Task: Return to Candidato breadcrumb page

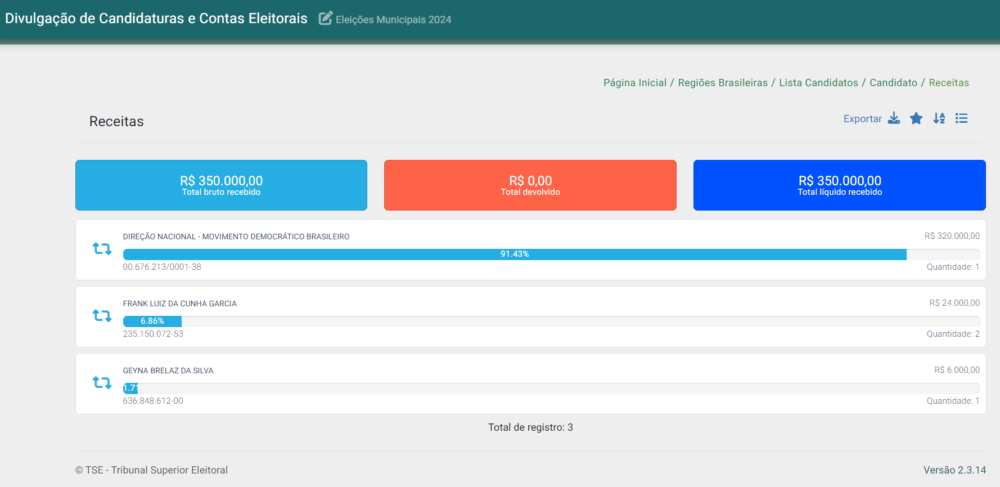Action: (893, 82)
